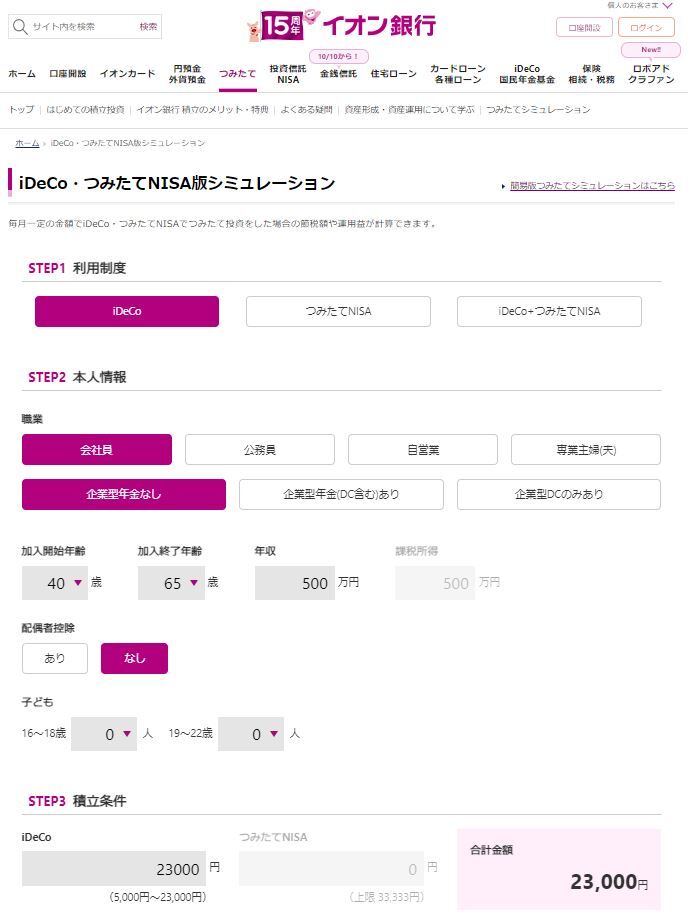Open 金銭信託 menu item
The height and width of the screenshot is (922, 688).
(x=338, y=74)
